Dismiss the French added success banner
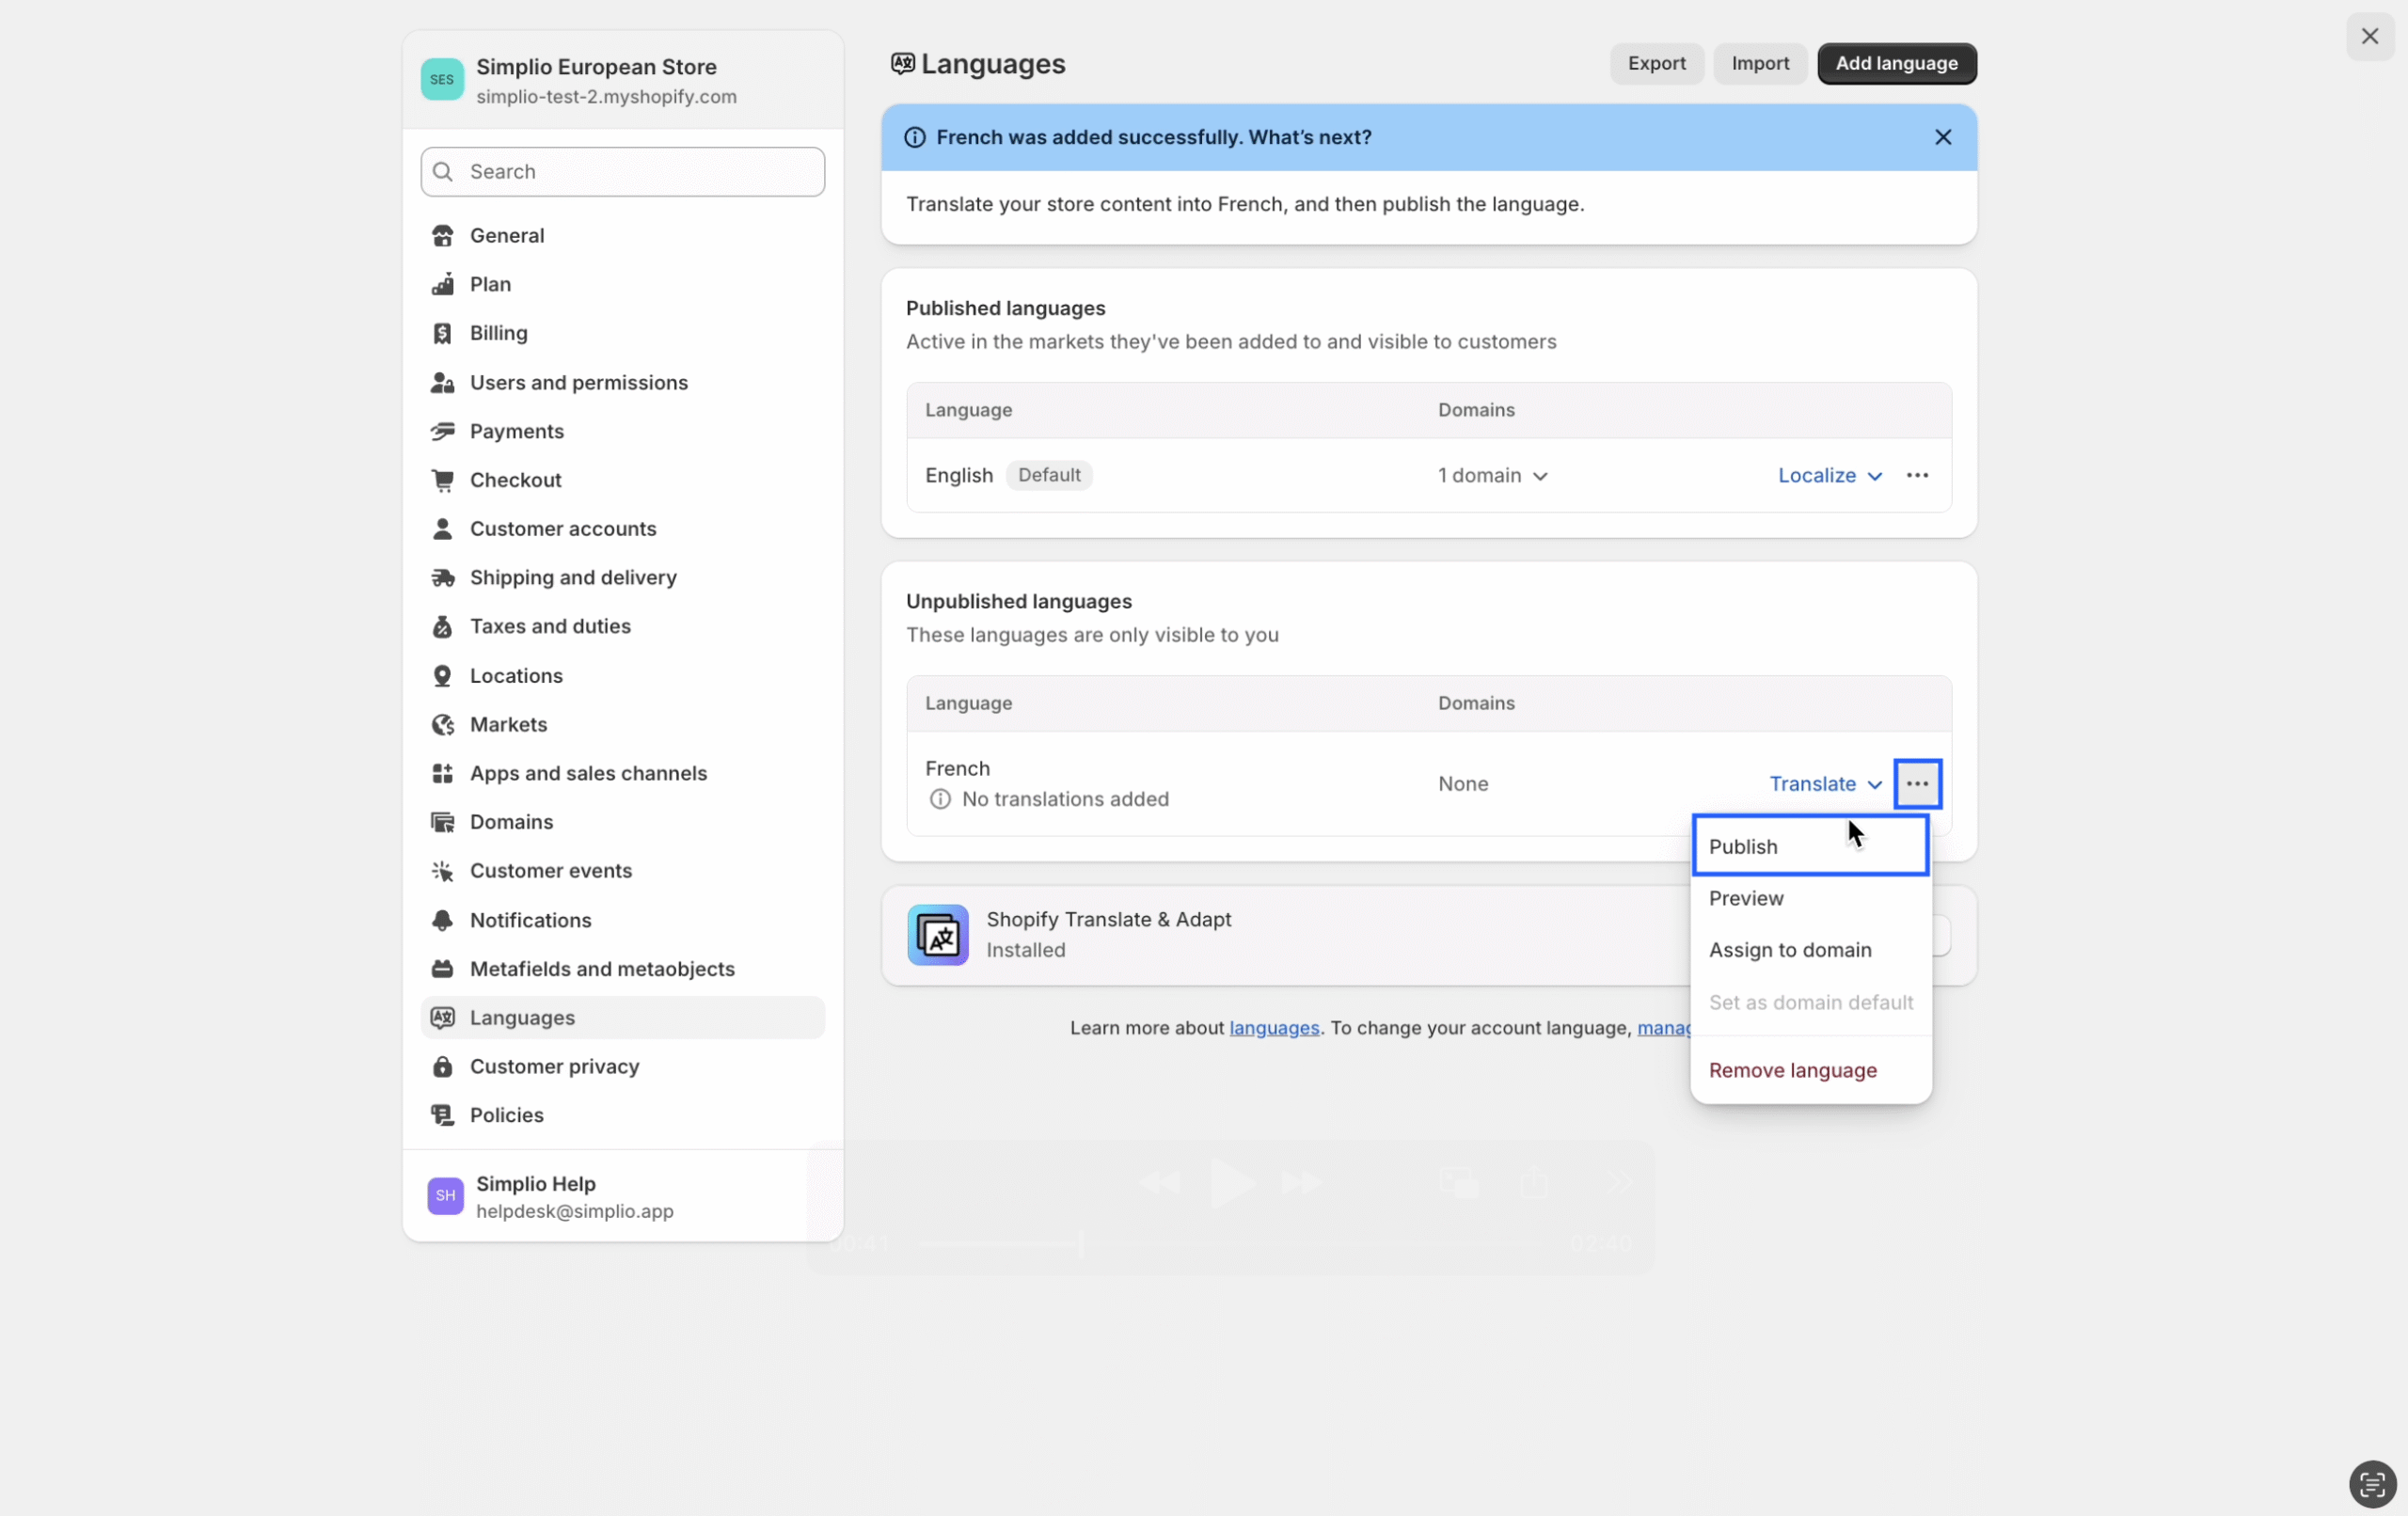This screenshot has height=1516, width=2408. [x=1942, y=137]
